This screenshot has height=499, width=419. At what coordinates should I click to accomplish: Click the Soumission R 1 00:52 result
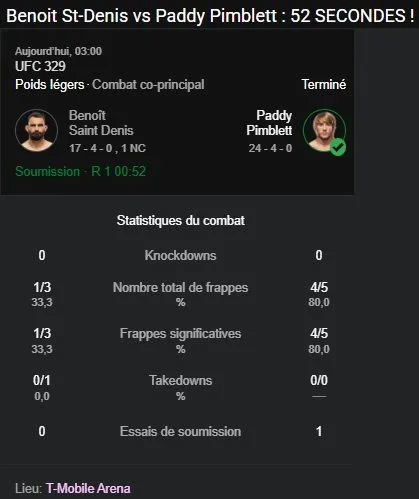81,171
